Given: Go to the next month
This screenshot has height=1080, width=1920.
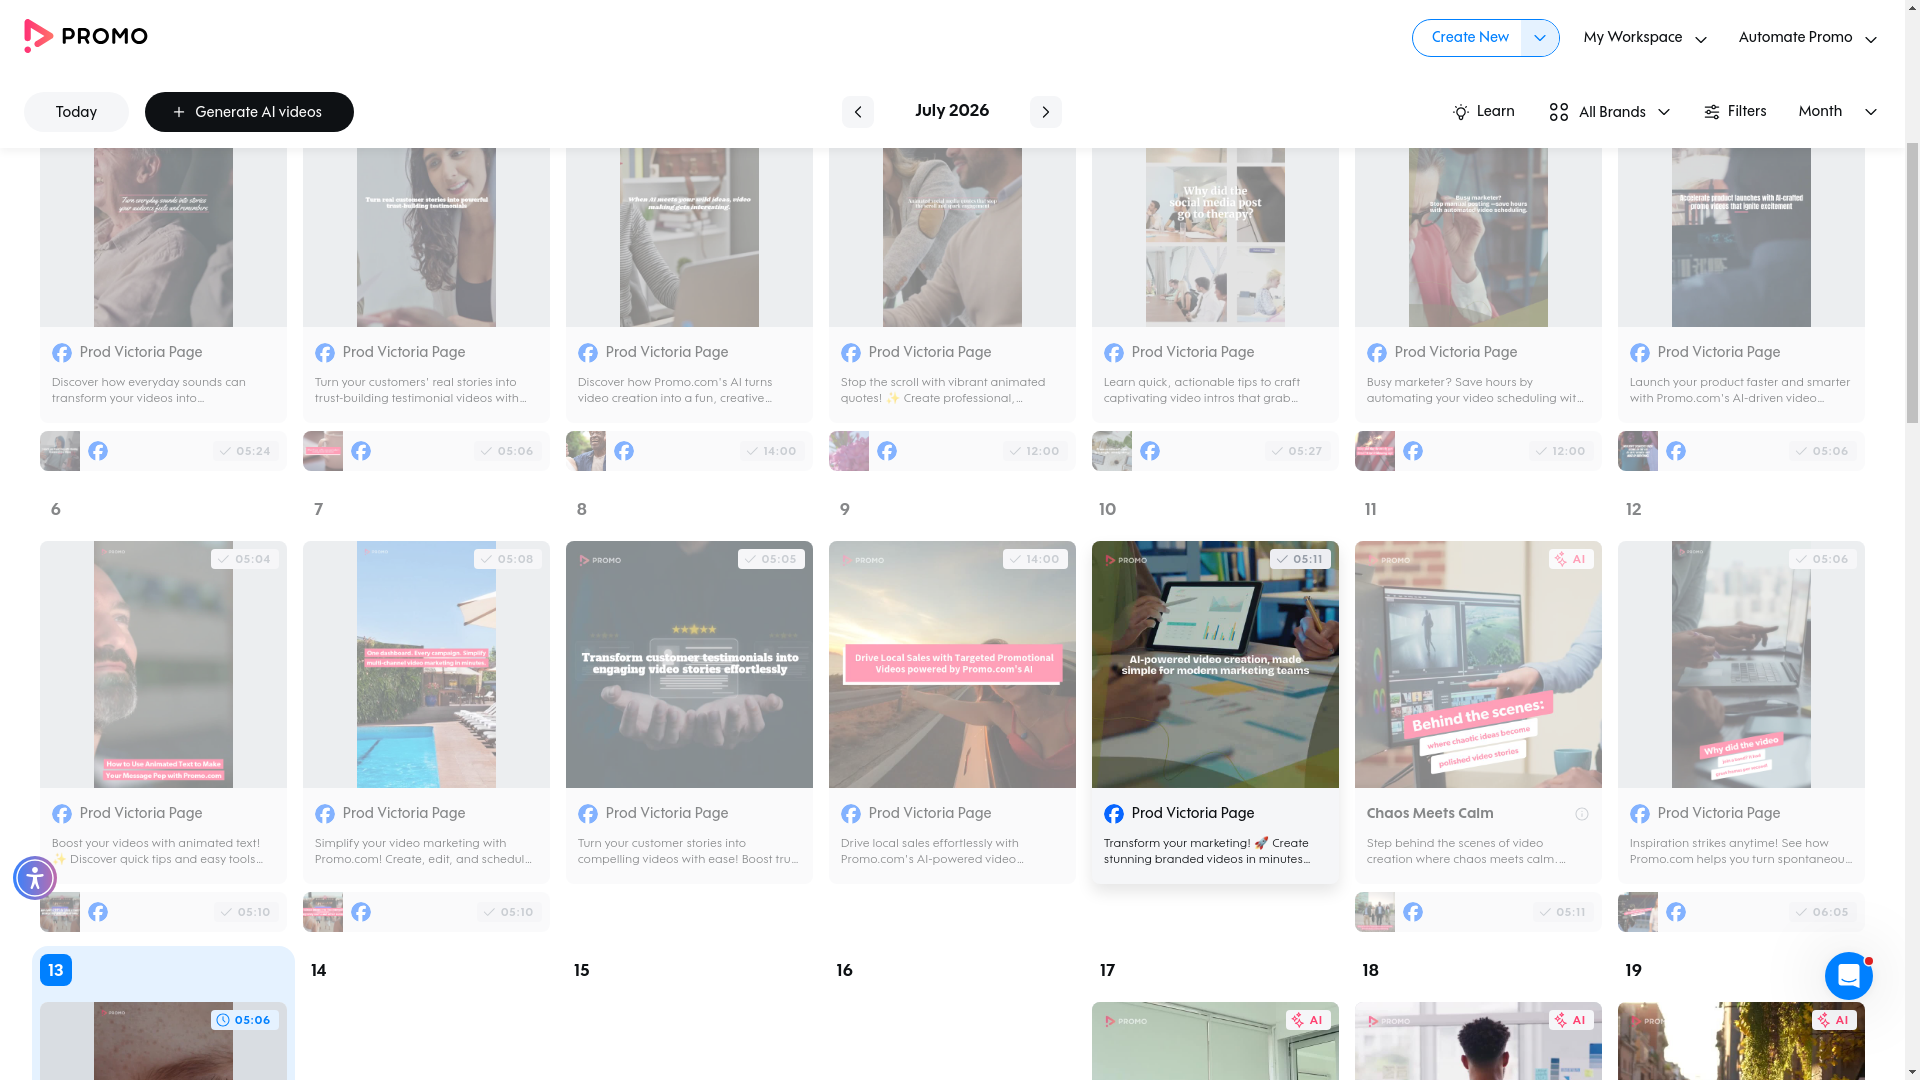Looking at the screenshot, I should pos(1046,112).
